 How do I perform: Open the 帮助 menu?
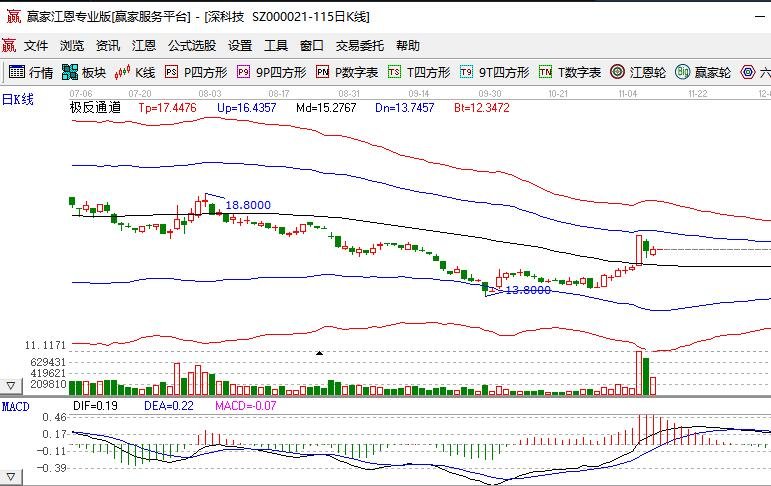[x=408, y=46]
